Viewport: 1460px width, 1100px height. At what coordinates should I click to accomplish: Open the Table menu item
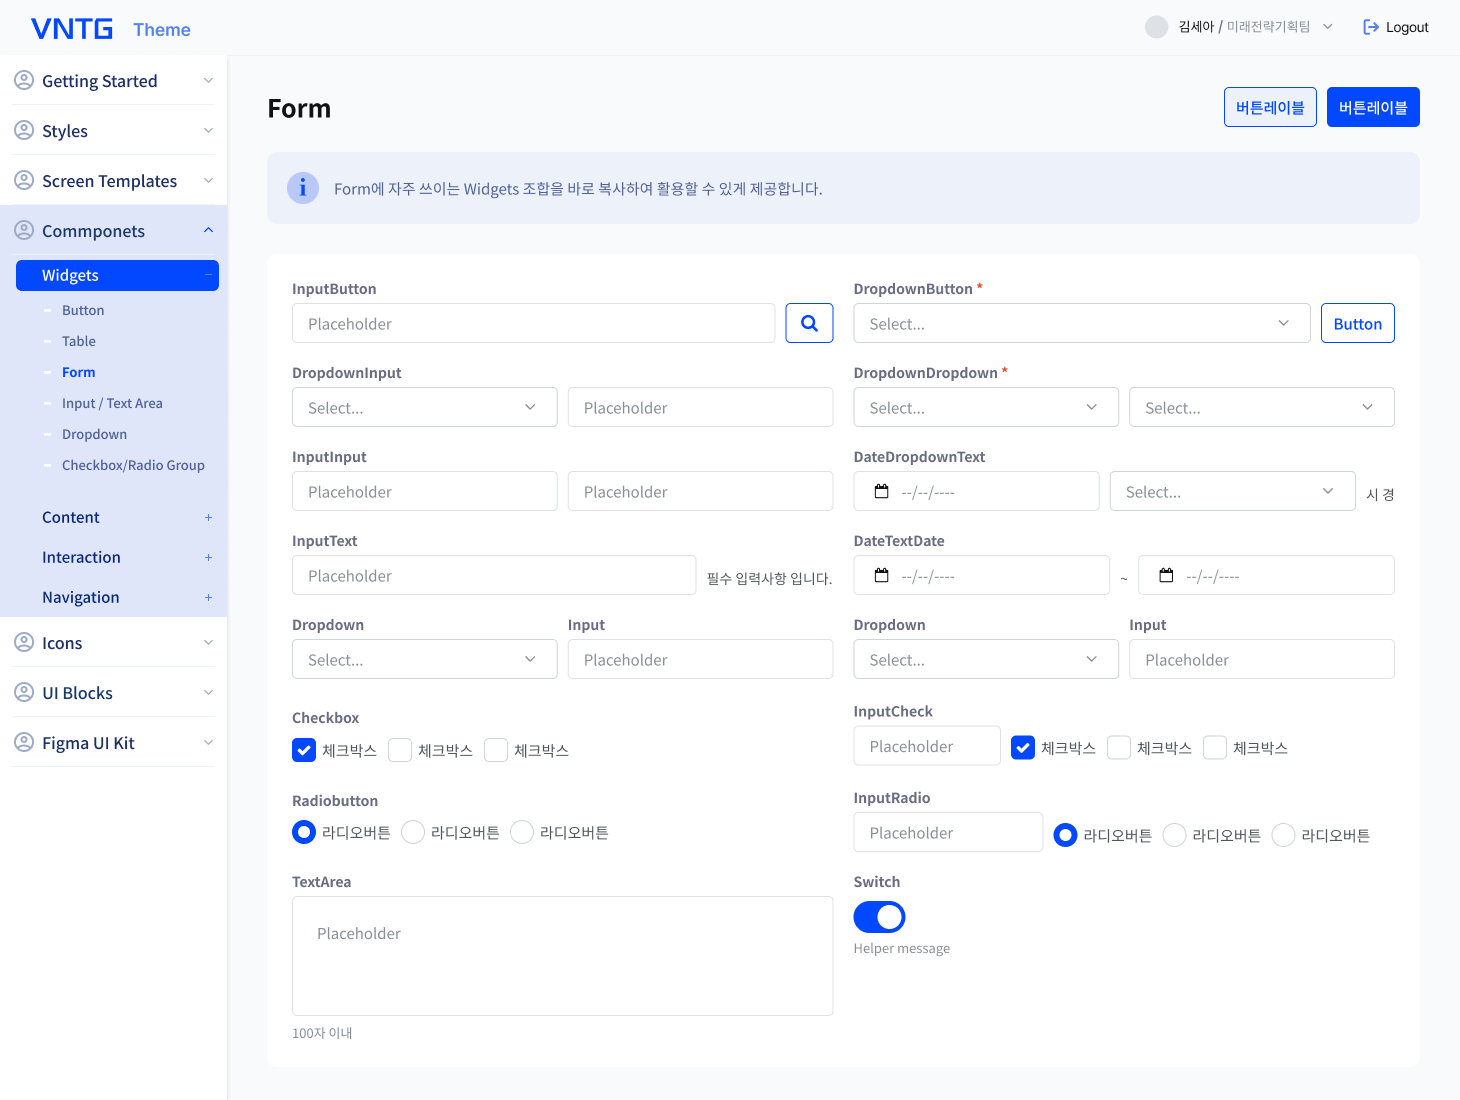pos(79,341)
